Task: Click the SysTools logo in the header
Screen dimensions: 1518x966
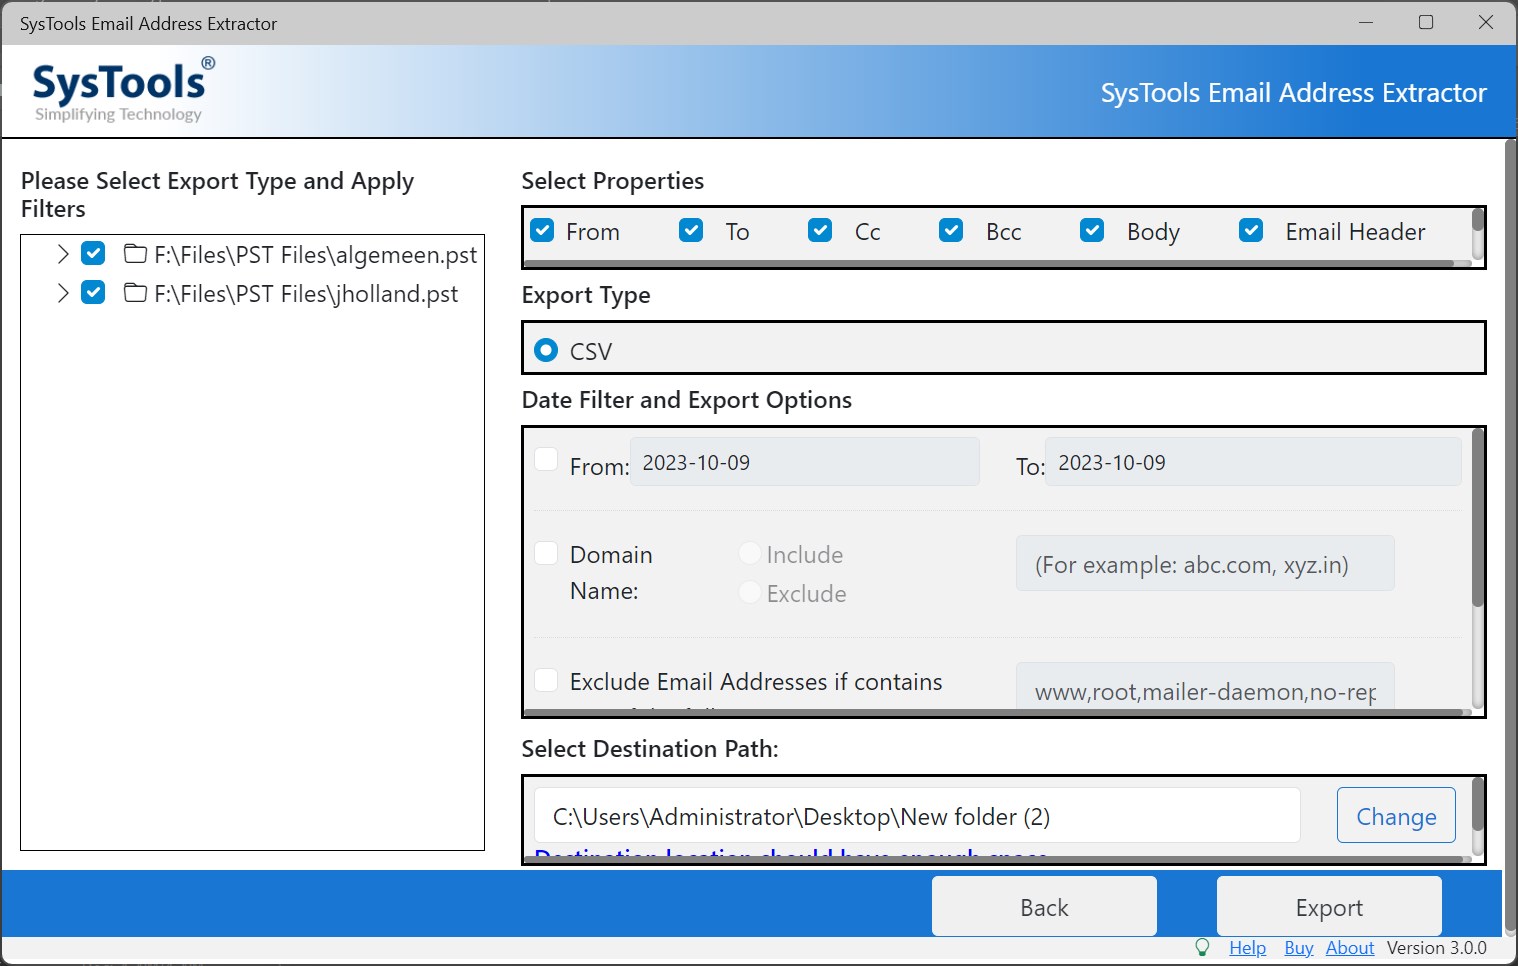Action: click(x=121, y=89)
